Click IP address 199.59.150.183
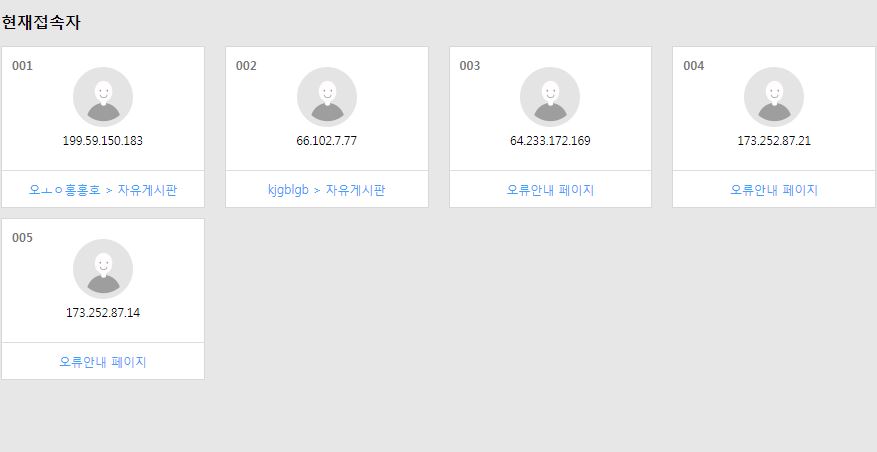 coord(103,140)
